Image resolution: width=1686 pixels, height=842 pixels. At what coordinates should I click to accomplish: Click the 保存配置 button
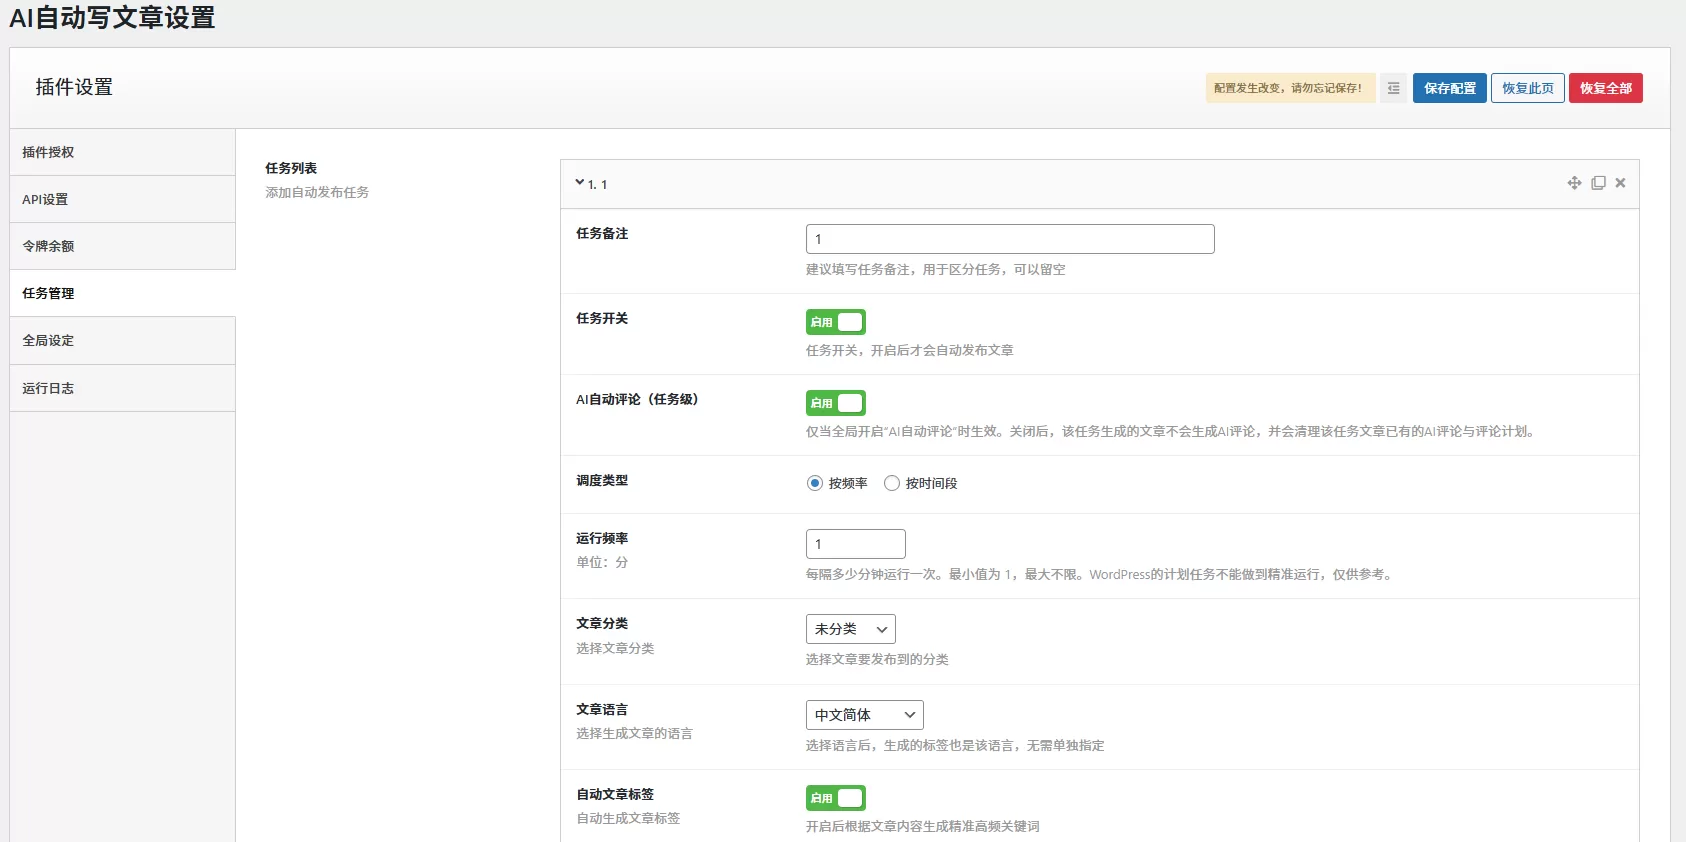1449,88
